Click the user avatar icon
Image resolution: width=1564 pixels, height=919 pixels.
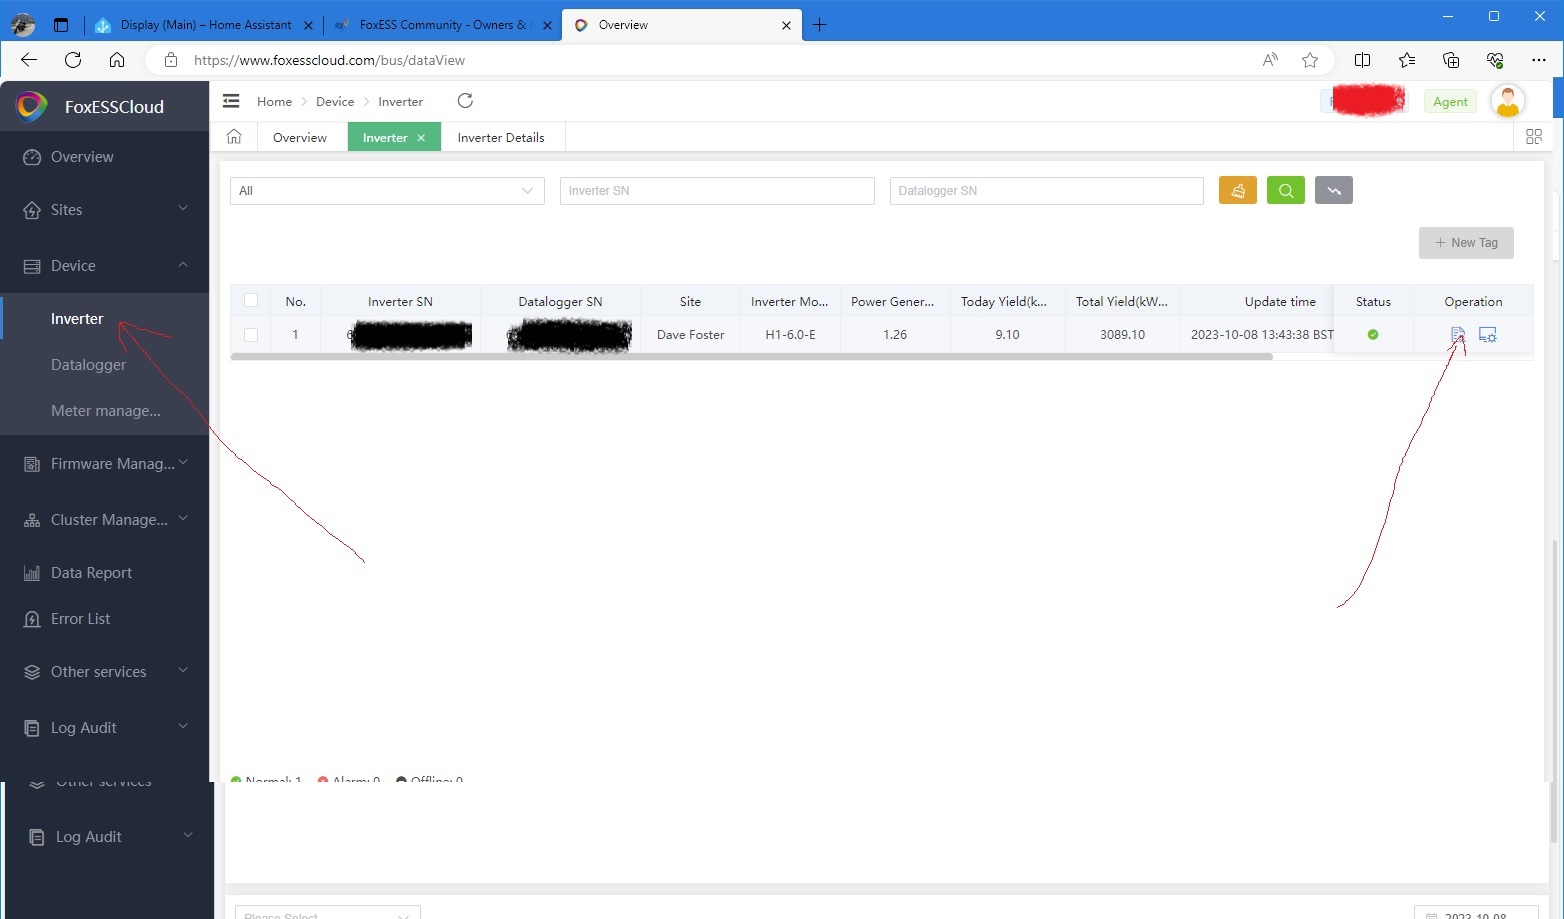tap(1507, 101)
